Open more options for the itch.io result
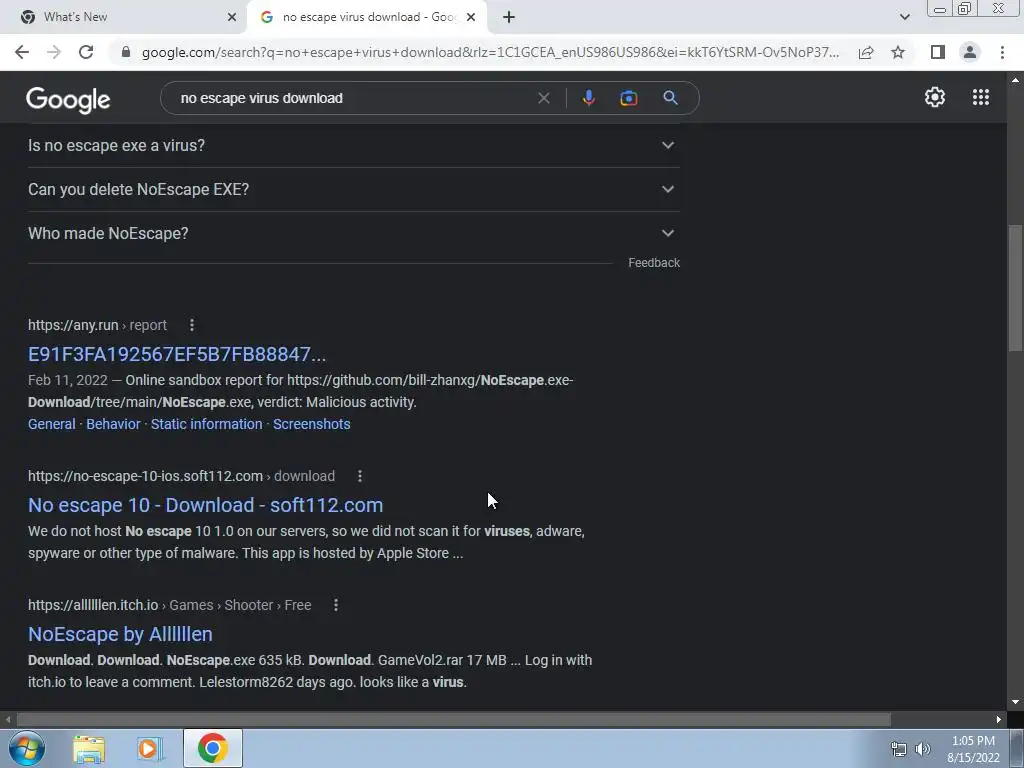This screenshot has width=1024, height=768. [336, 605]
